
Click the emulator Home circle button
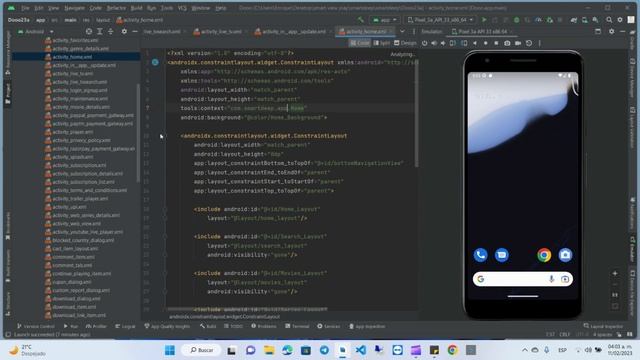[486, 43]
